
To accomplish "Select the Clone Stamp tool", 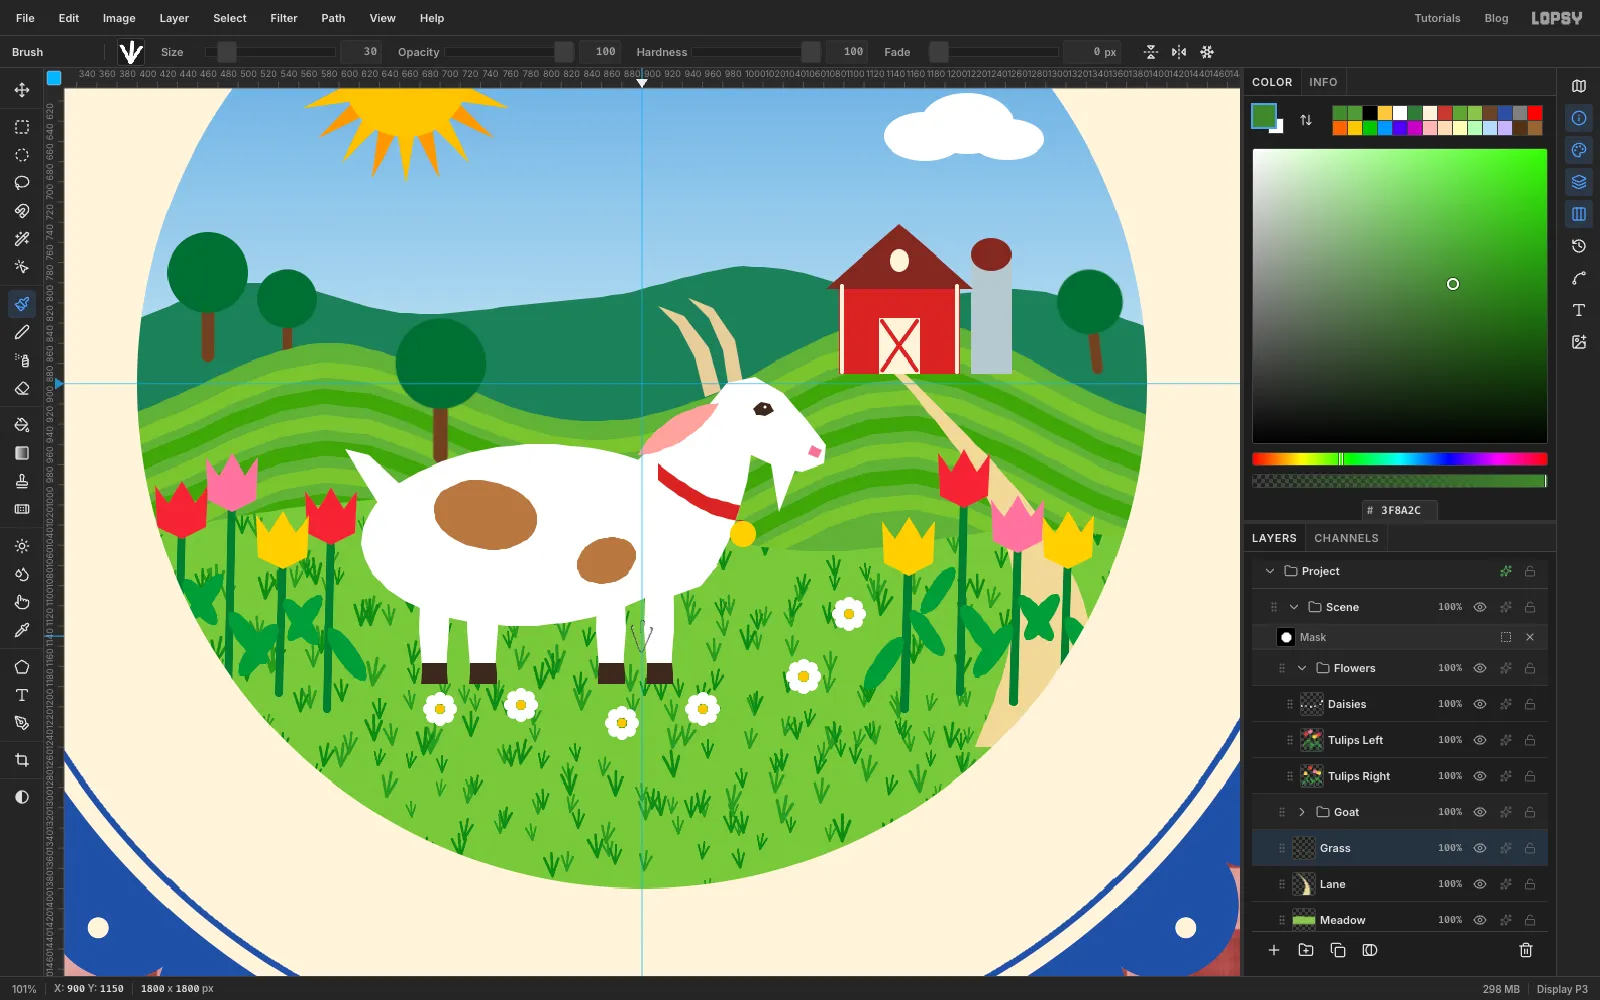I will tap(22, 481).
